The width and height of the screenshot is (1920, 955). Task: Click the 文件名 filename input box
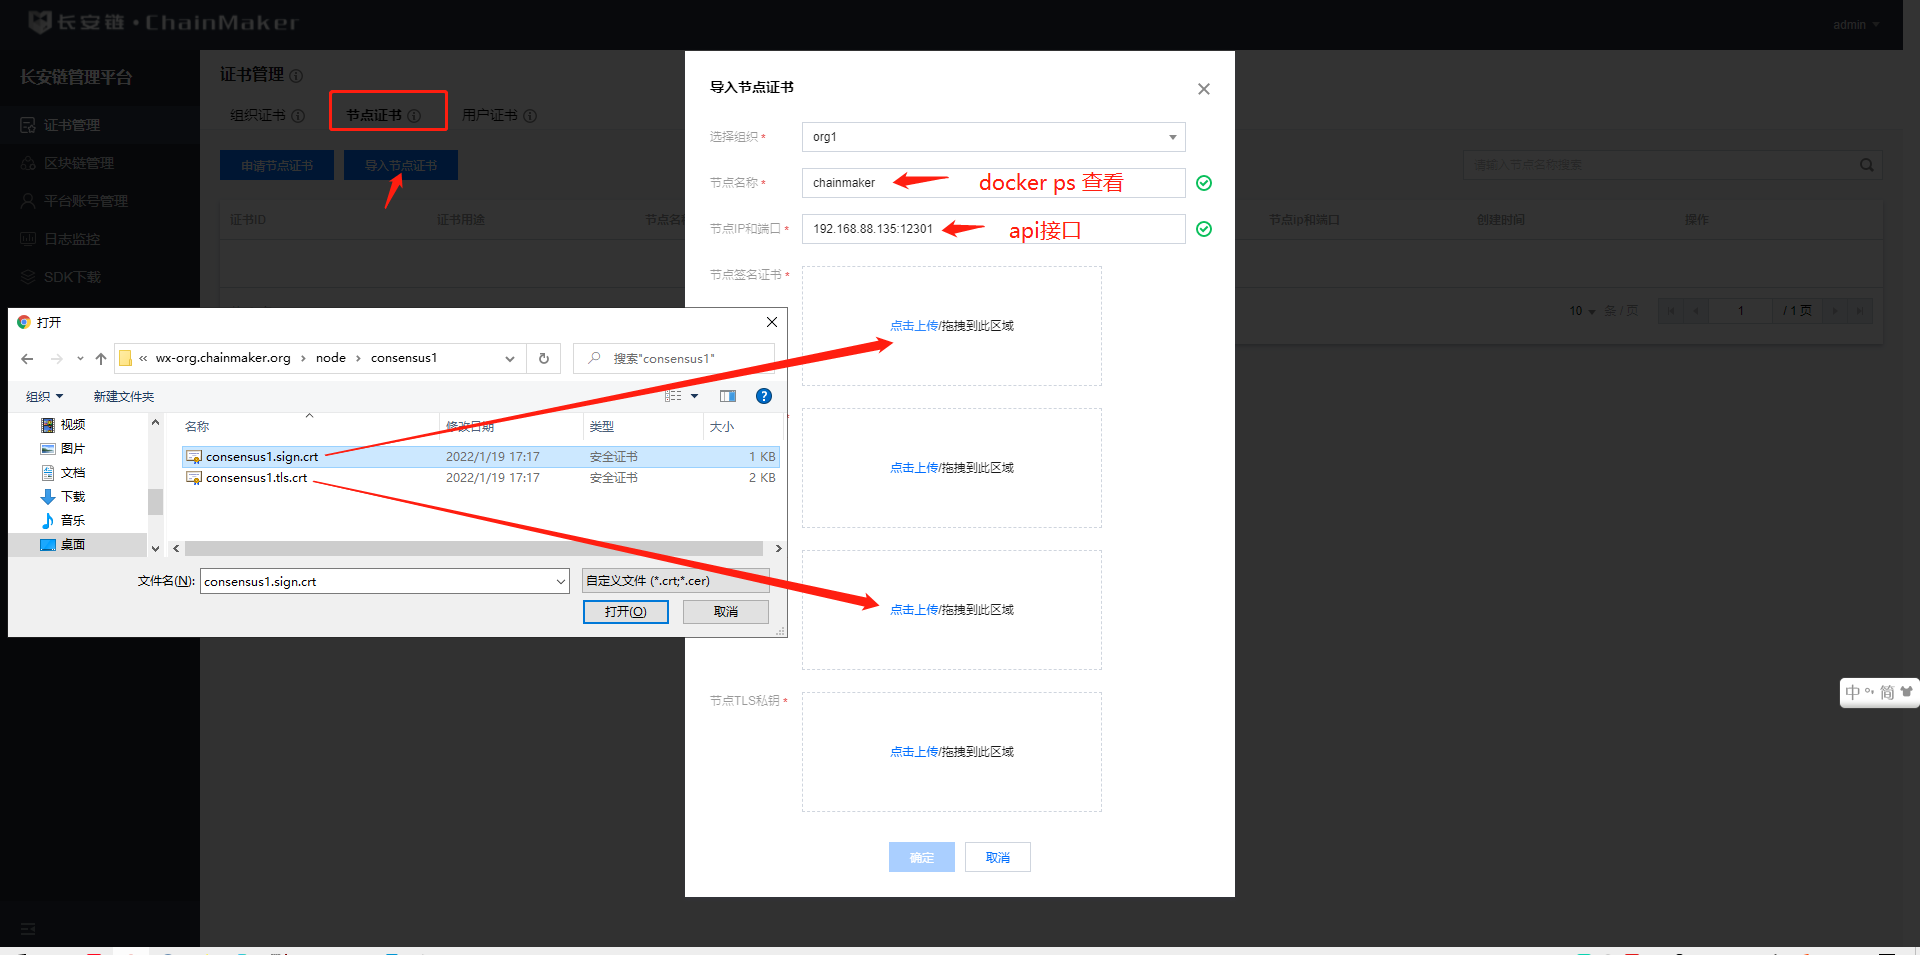click(376, 581)
